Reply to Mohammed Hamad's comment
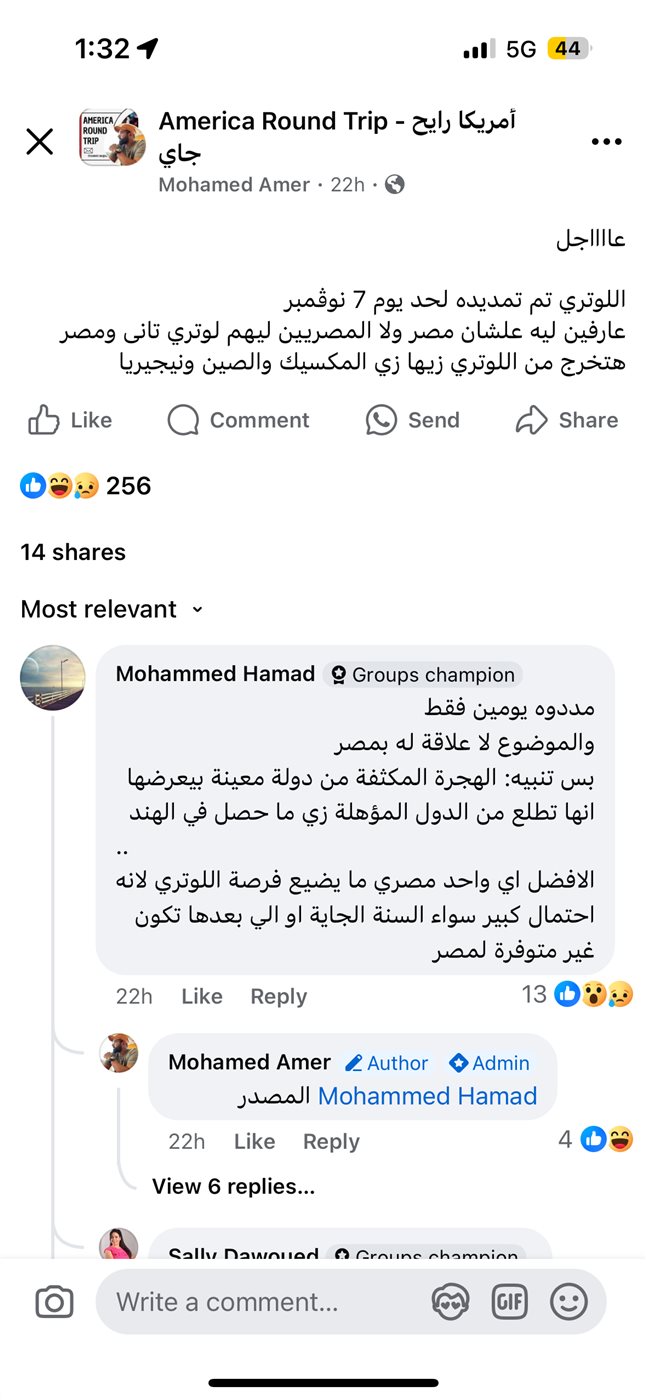 278,996
